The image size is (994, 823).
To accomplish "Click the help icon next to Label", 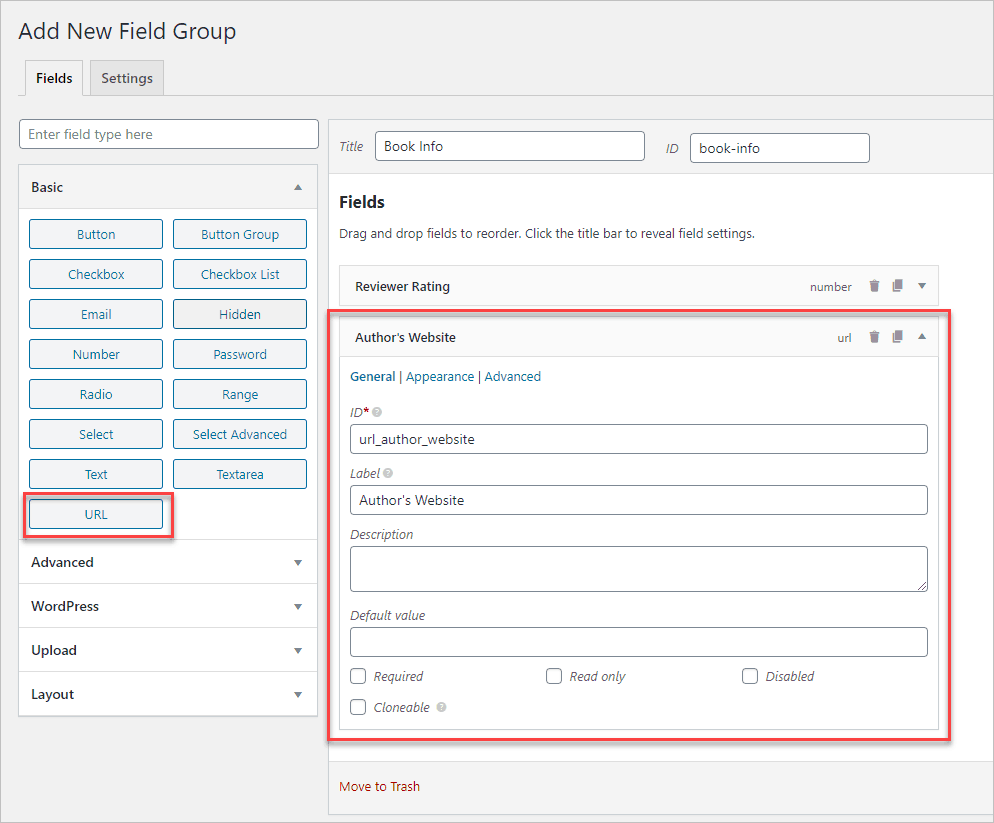I will (388, 473).
